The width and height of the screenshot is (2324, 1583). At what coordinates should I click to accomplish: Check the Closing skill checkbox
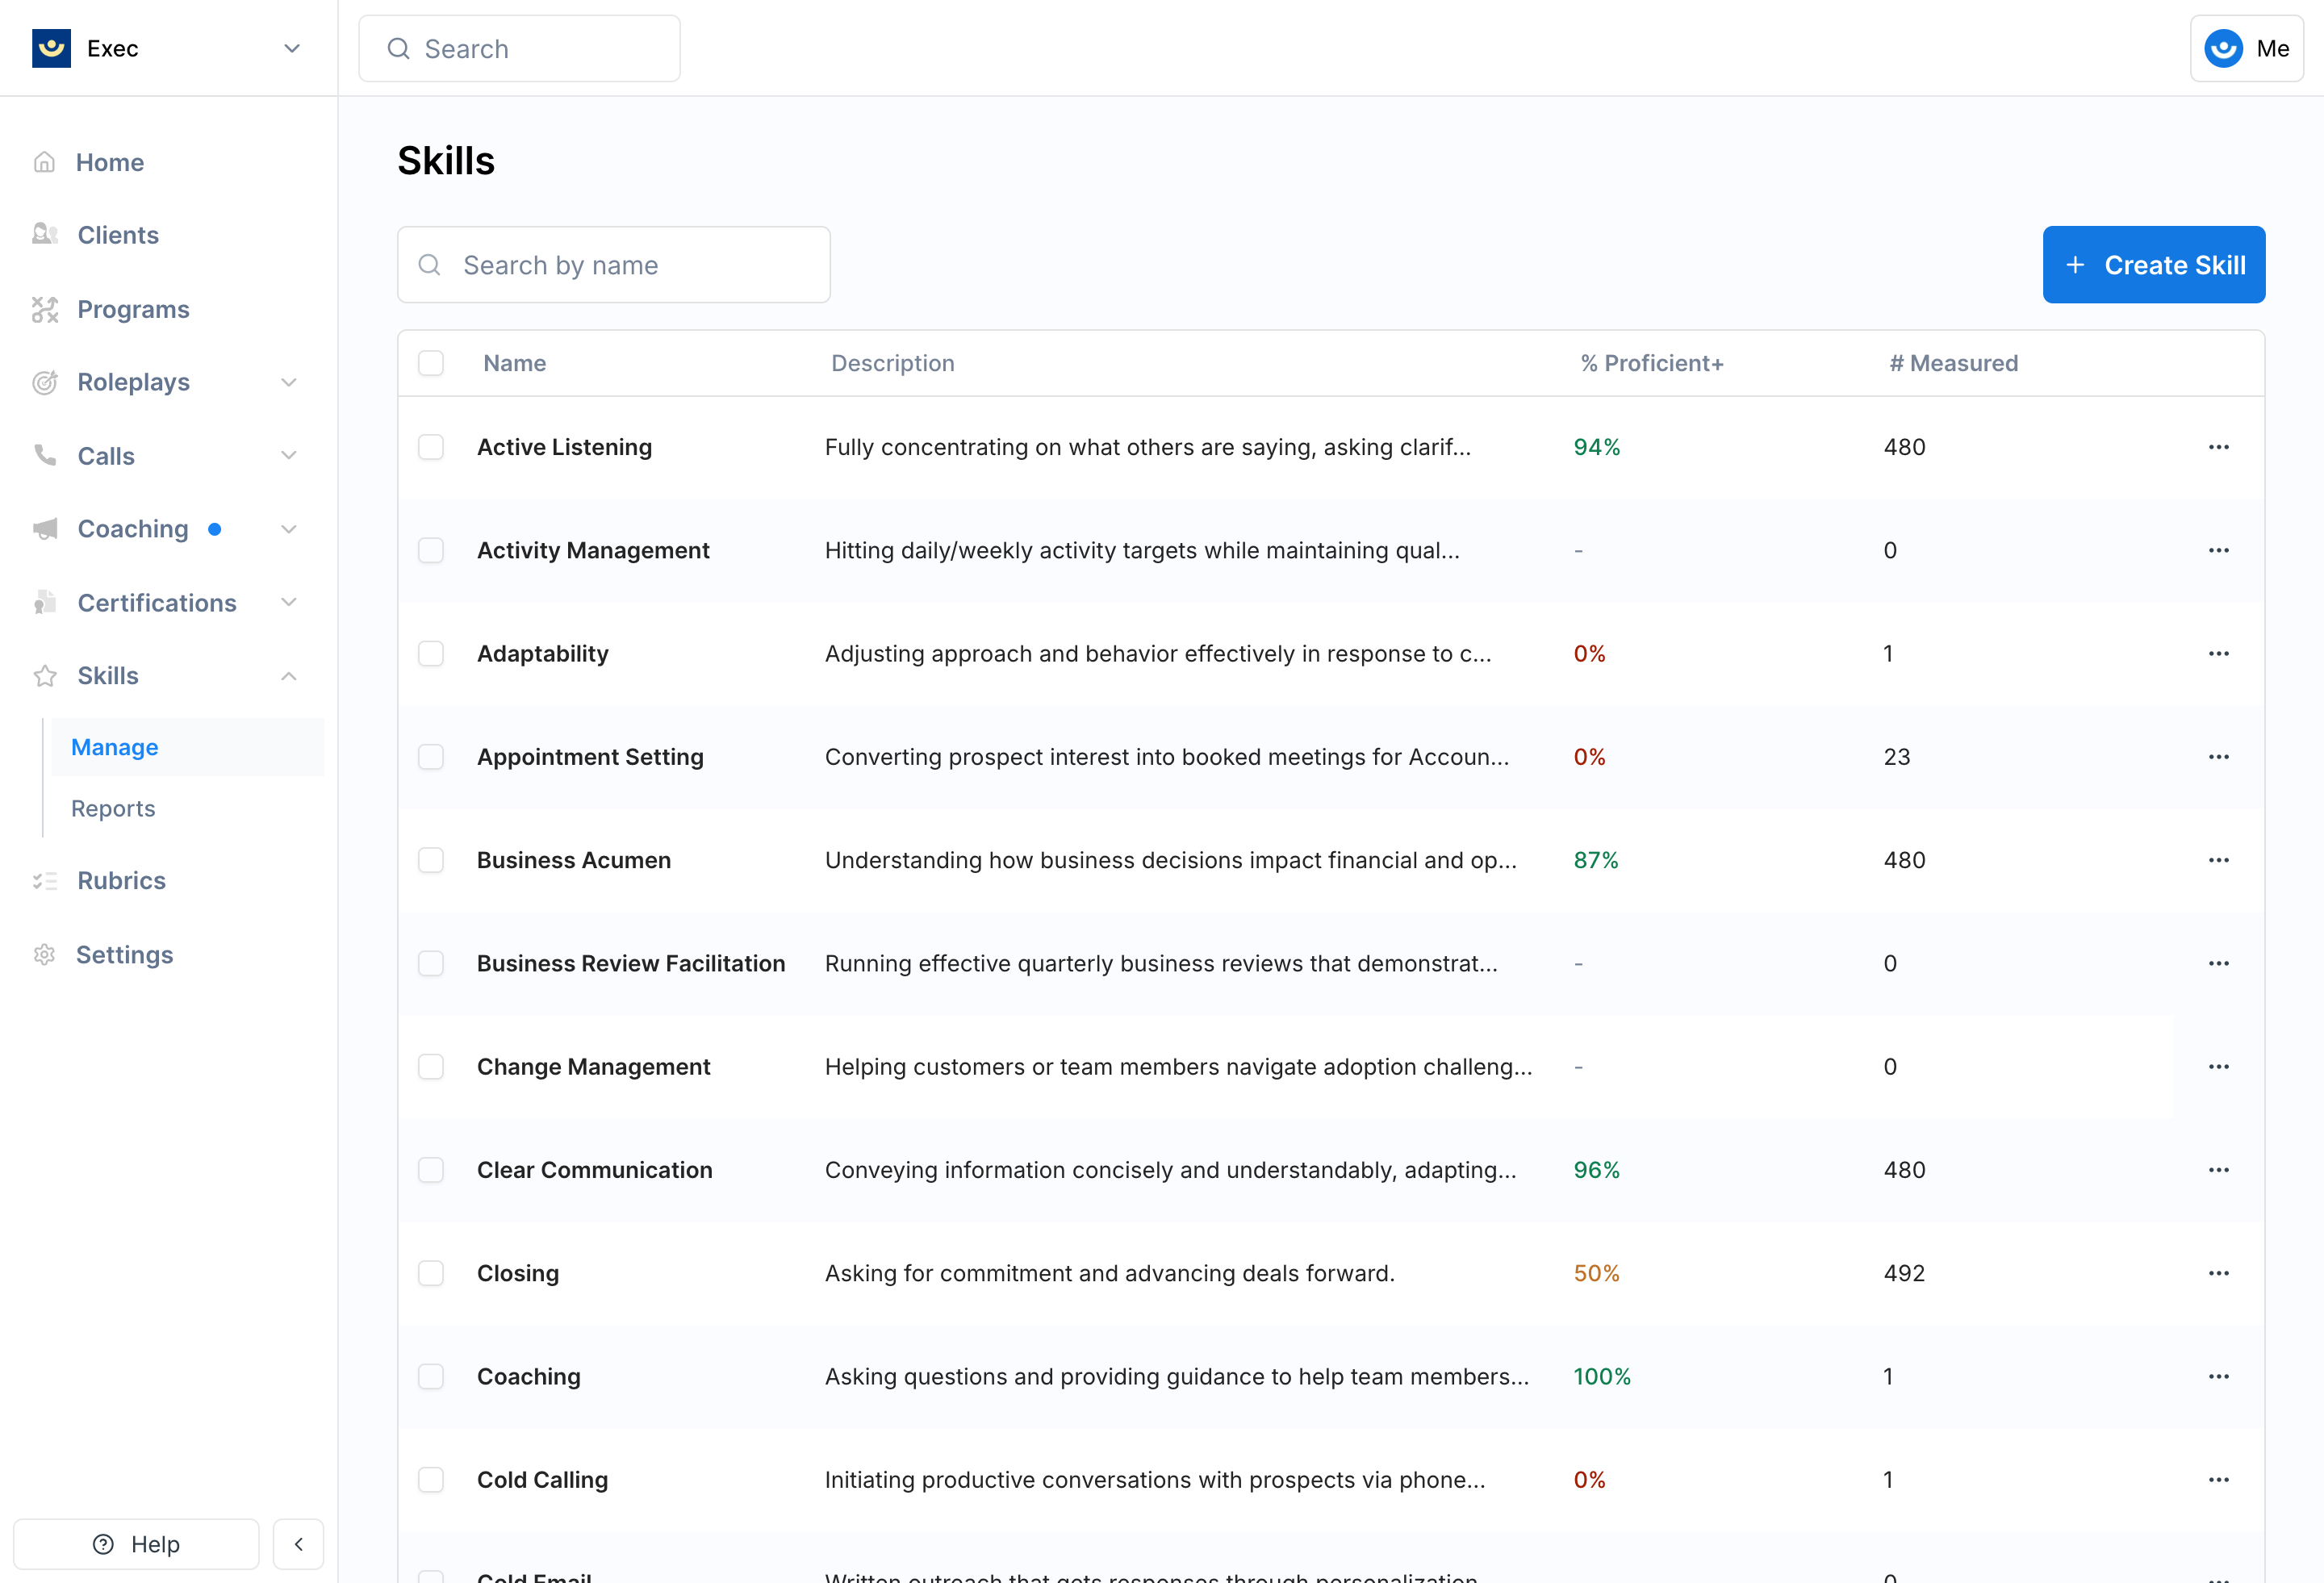point(431,1273)
